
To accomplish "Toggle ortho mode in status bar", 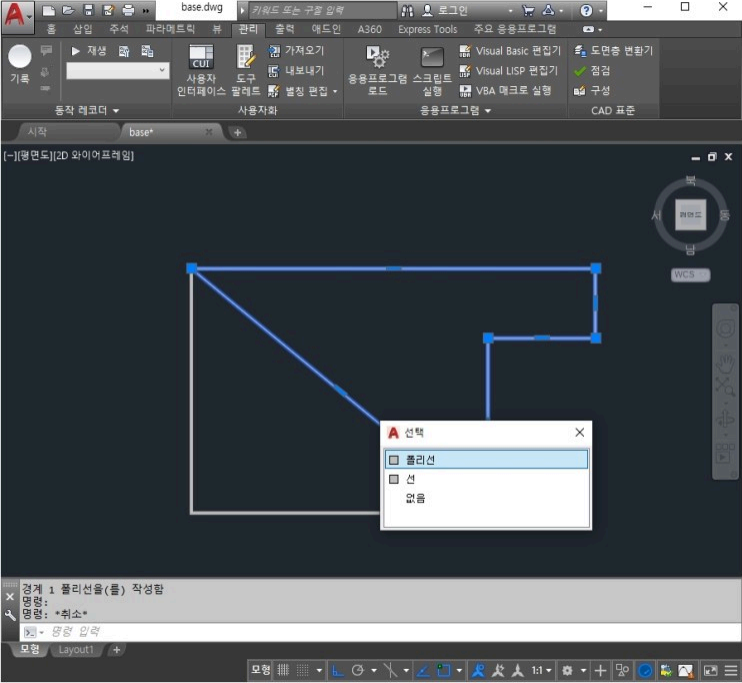I will tap(337, 670).
